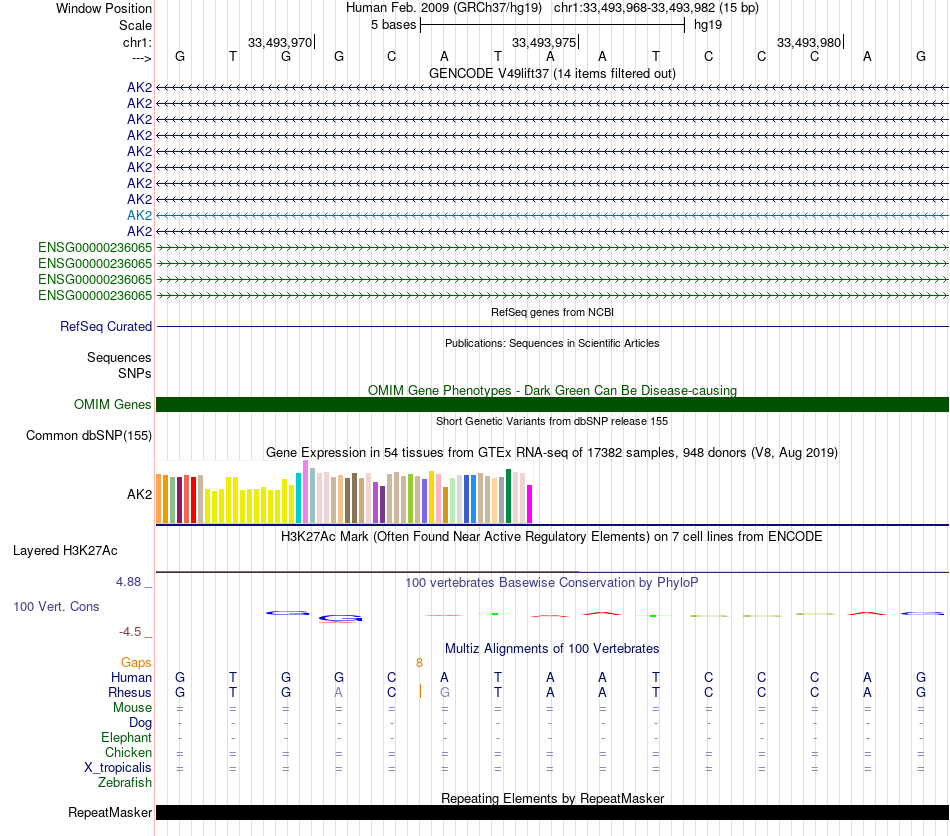950x836 pixels.
Task: Click the Common dbSNP(155) track label
Action: (x=89, y=436)
